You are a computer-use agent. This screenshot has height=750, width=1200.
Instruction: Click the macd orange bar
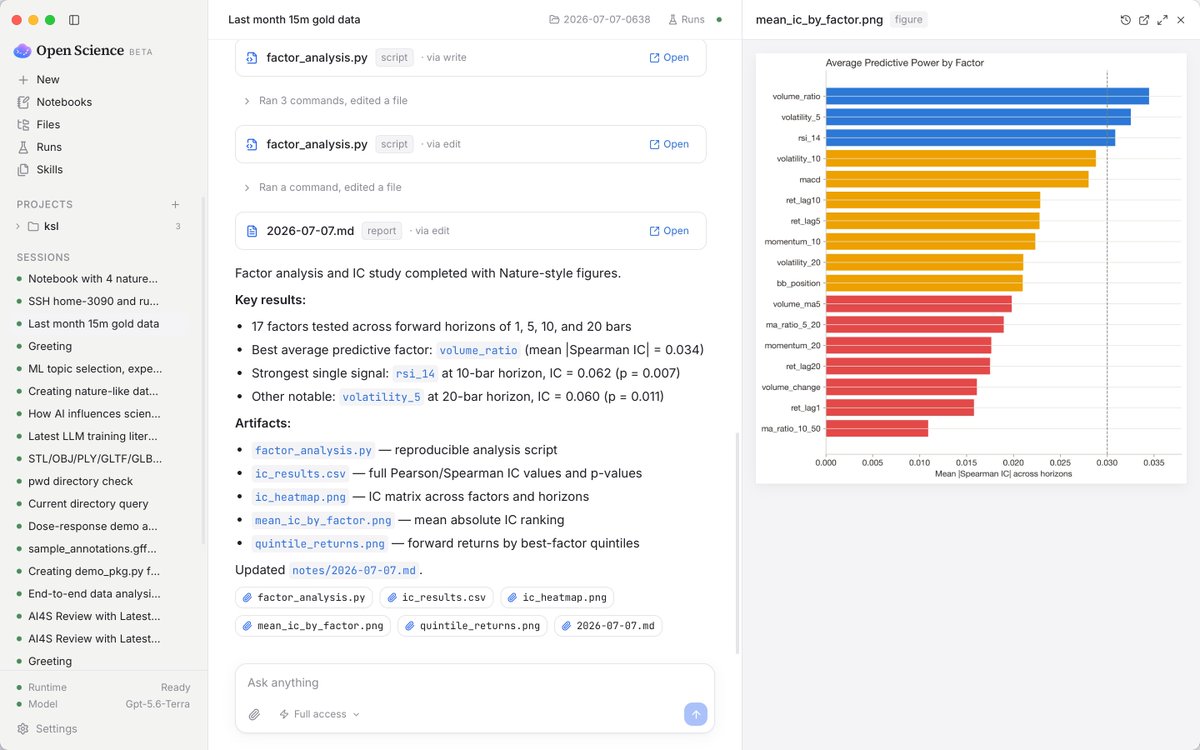point(957,179)
